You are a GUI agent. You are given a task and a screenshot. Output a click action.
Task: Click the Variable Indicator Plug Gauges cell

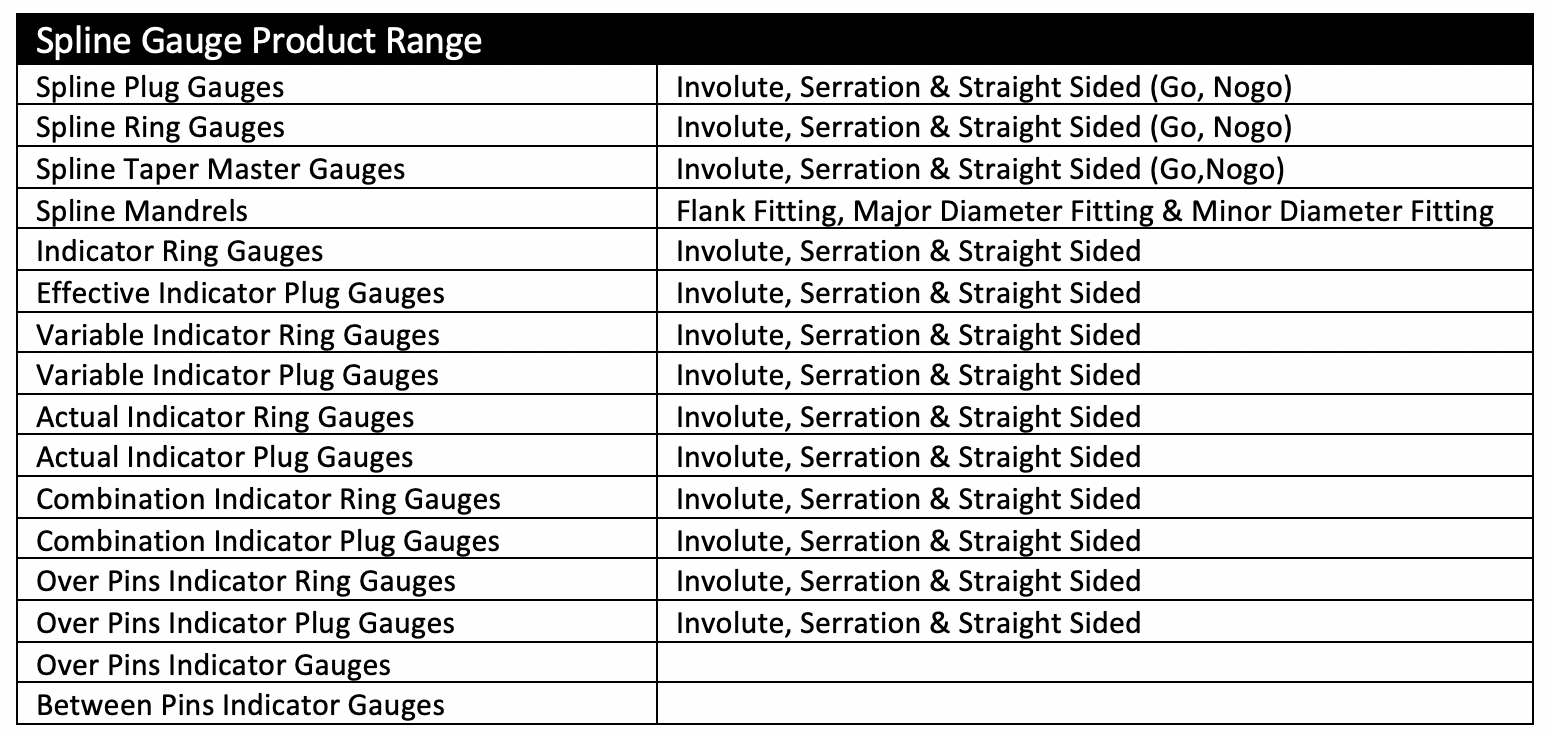(x=337, y=375)
